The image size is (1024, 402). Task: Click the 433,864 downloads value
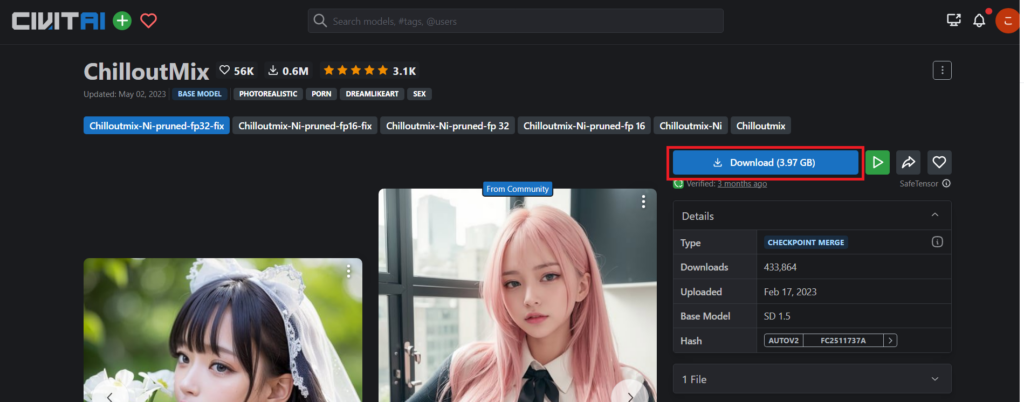click(780, 268)
